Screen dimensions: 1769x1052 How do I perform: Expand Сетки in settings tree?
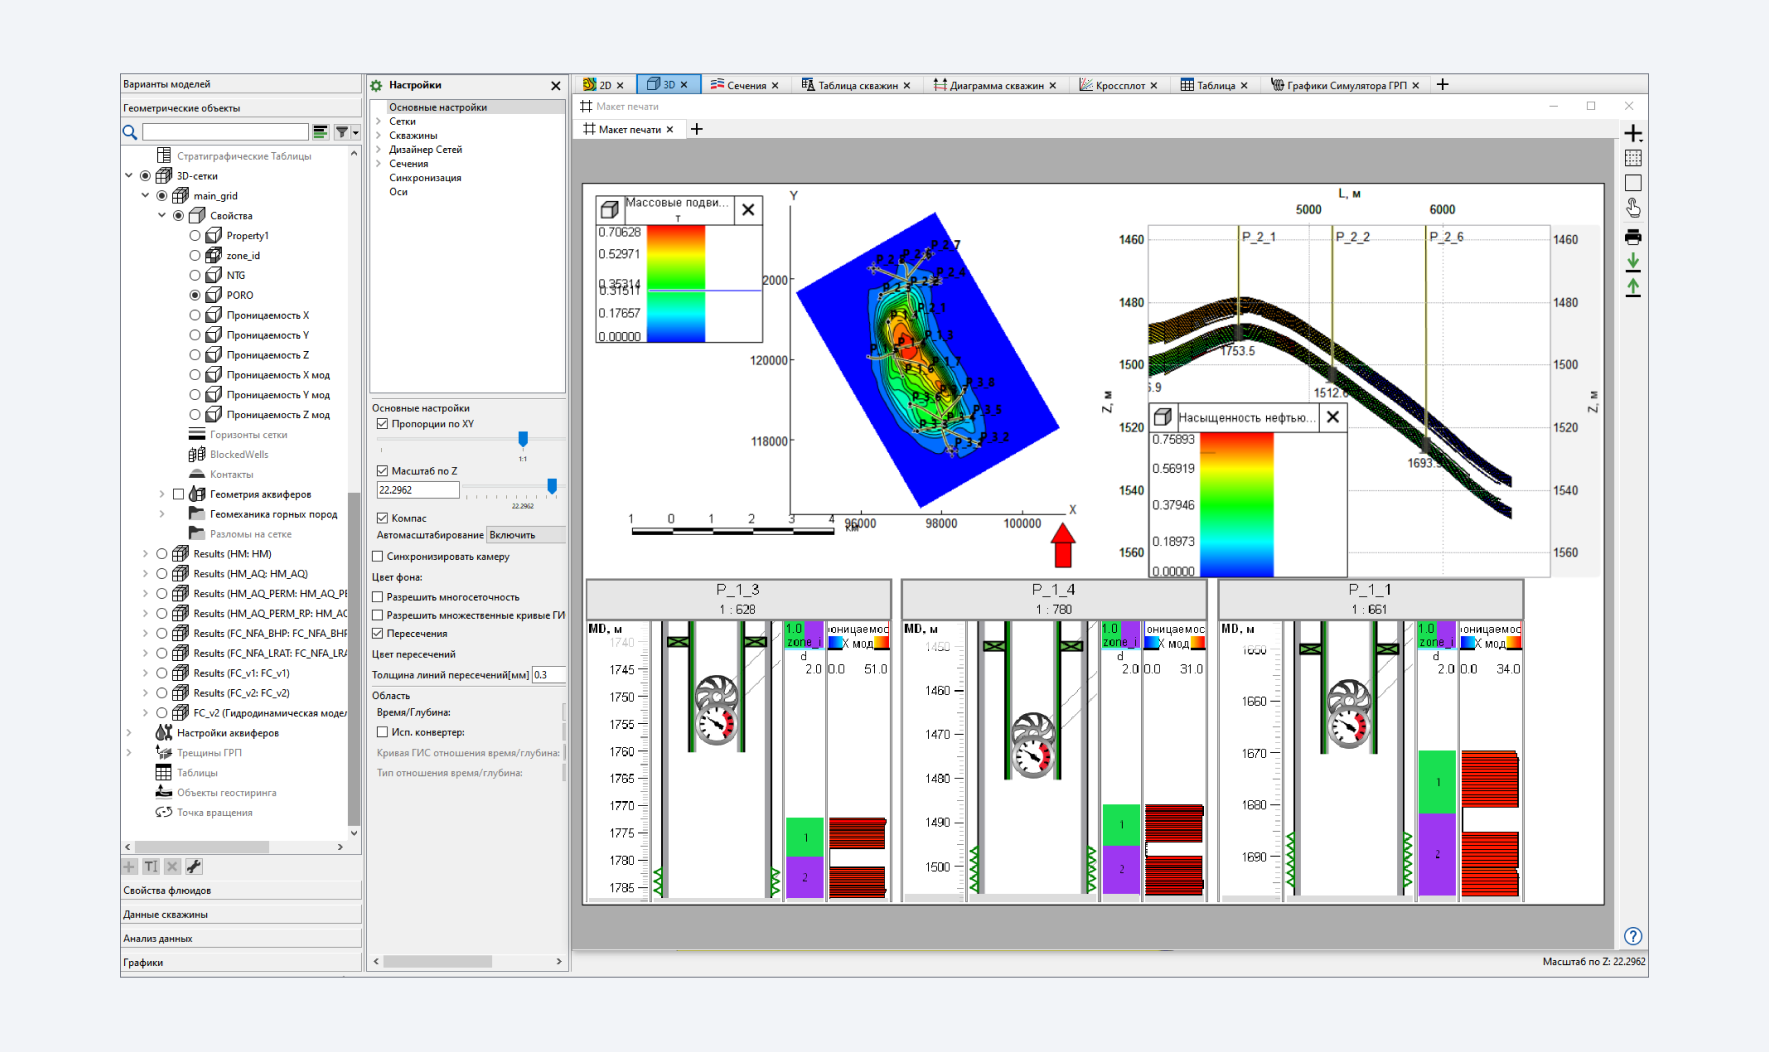[379, 121]
